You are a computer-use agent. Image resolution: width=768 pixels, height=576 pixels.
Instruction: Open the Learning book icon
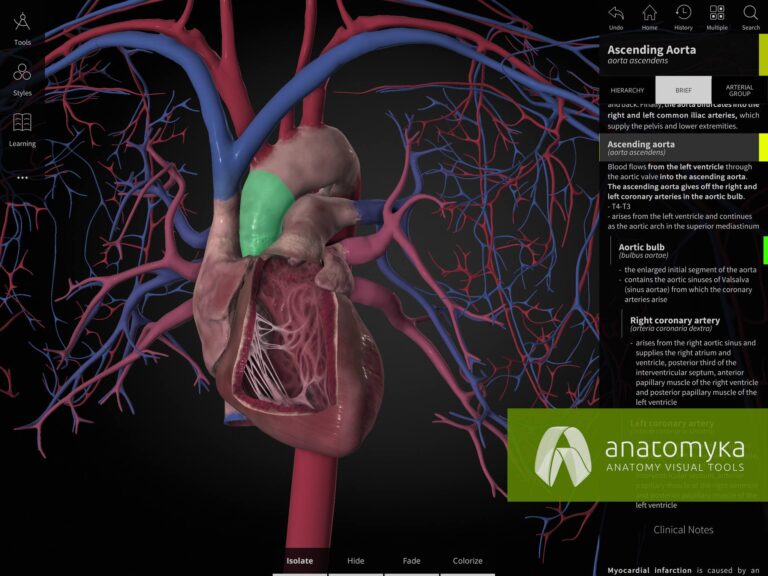(22, 128)
